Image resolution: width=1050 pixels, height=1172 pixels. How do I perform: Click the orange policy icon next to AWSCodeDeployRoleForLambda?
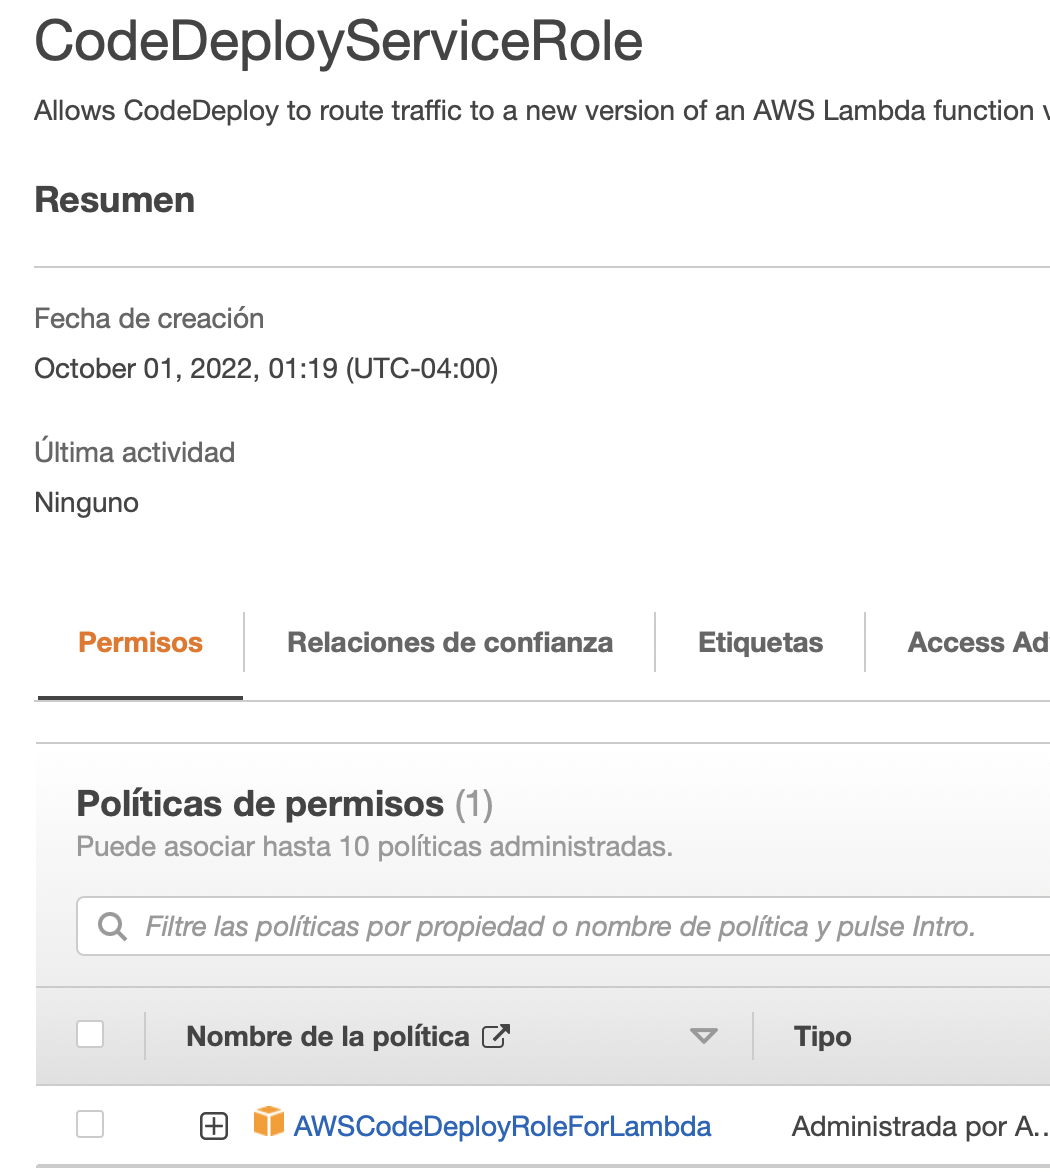tap(268, 1124)
